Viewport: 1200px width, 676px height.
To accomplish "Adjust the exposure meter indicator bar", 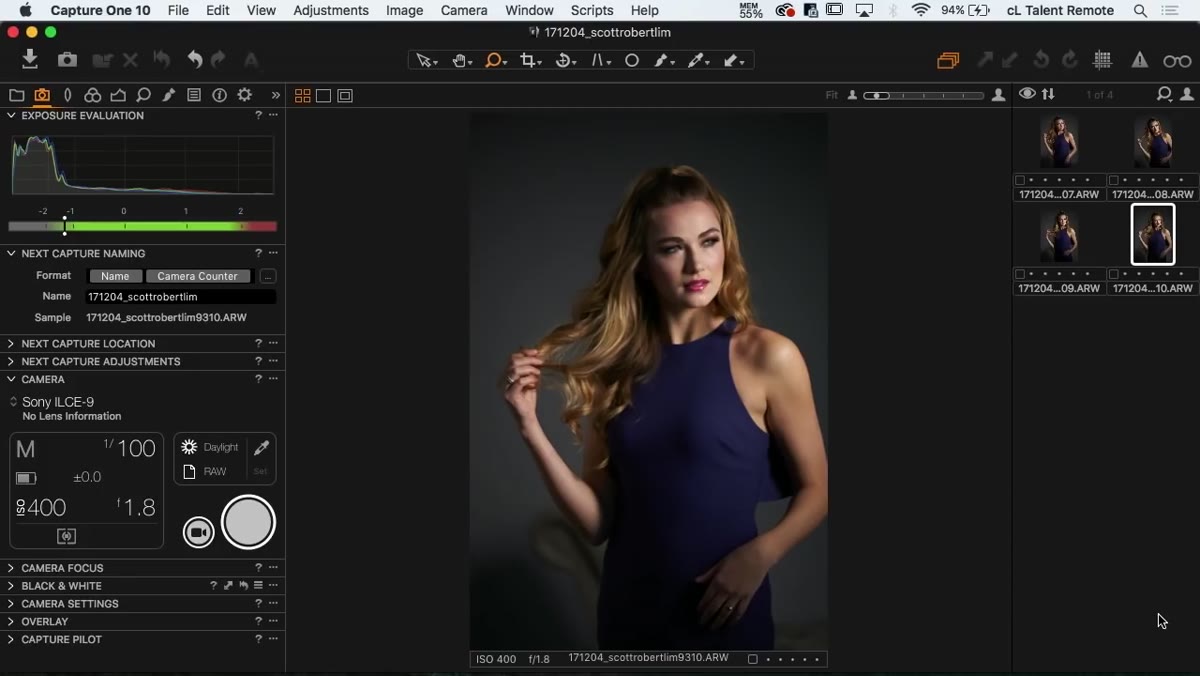I will tap(142, 227).
